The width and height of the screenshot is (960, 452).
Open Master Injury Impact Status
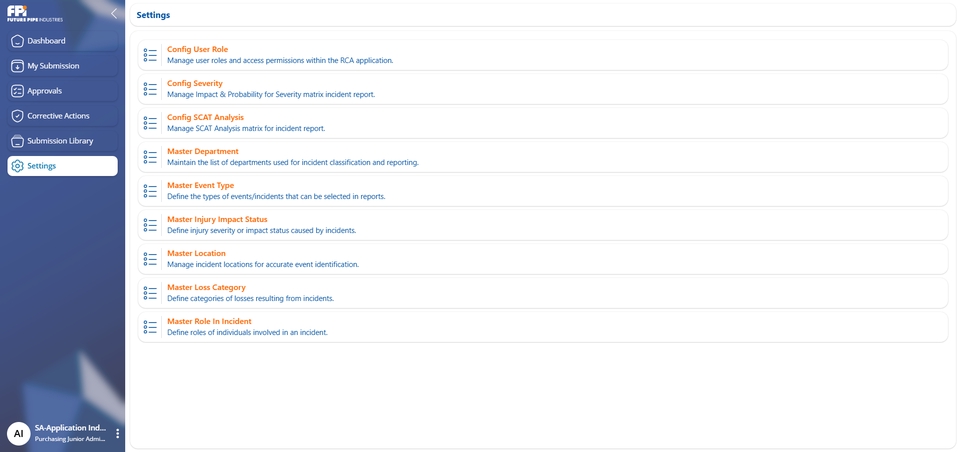[x=217, y=220]
